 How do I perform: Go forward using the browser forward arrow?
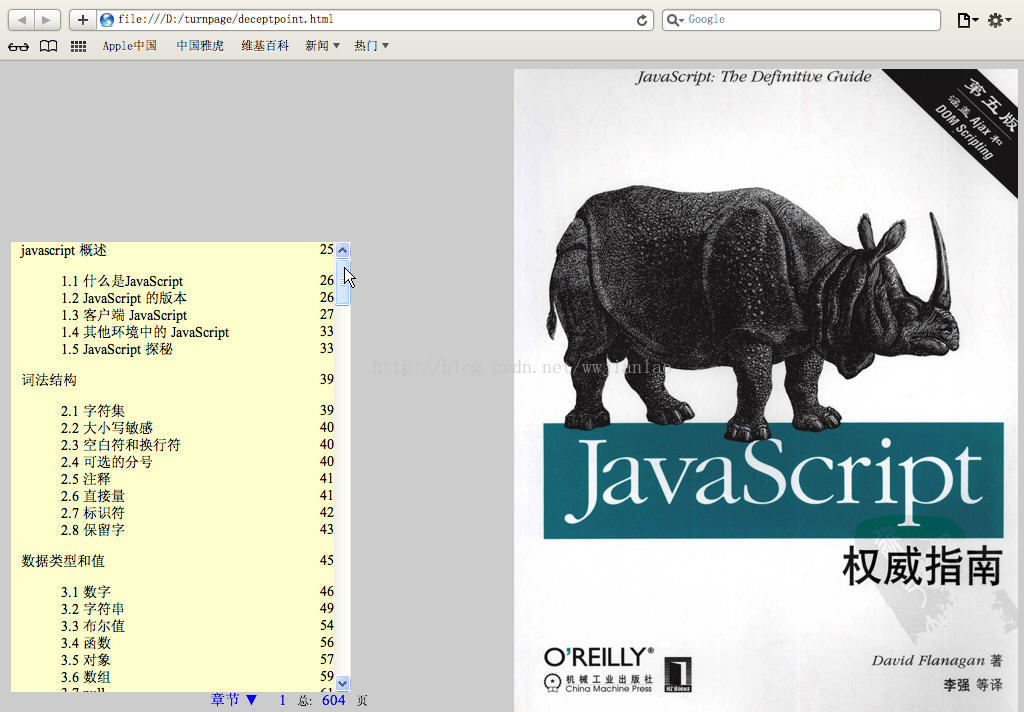click(47, 20)
